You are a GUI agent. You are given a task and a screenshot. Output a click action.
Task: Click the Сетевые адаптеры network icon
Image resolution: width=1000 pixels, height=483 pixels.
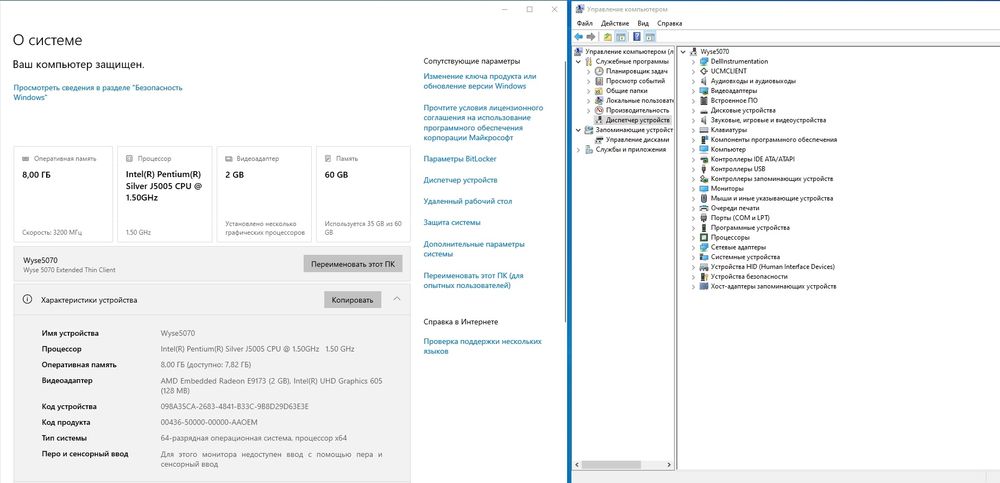pyautogui.click(x=704, y=247)
